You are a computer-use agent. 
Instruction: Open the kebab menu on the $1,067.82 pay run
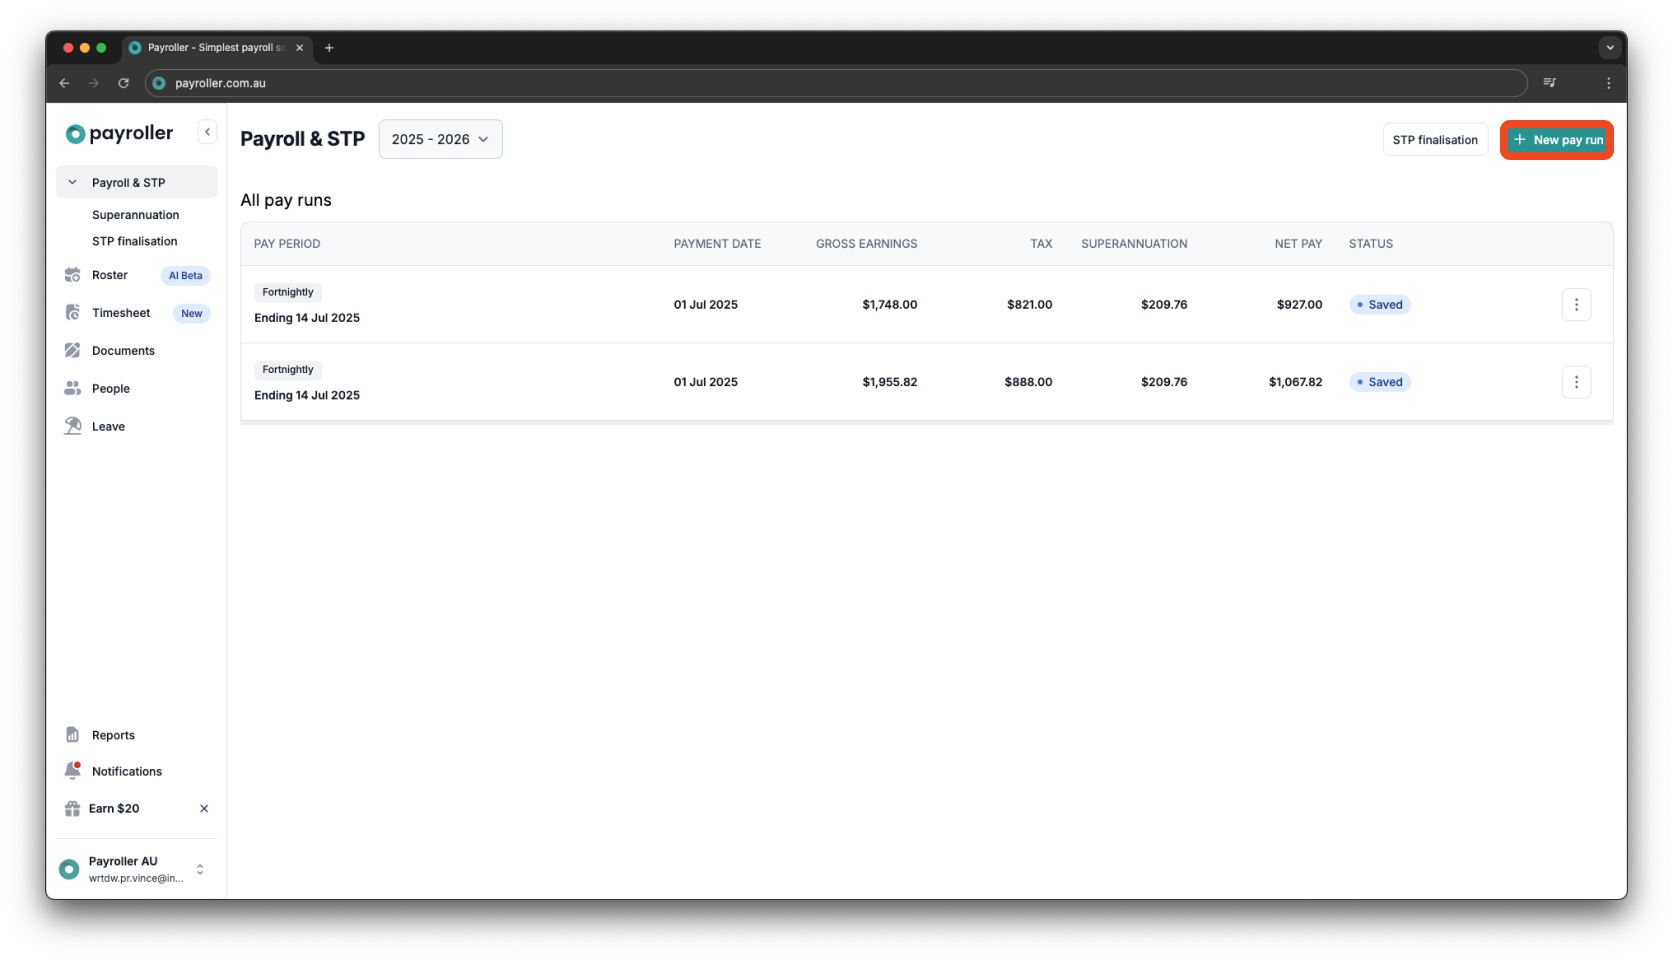click(x=1576, y=381)
